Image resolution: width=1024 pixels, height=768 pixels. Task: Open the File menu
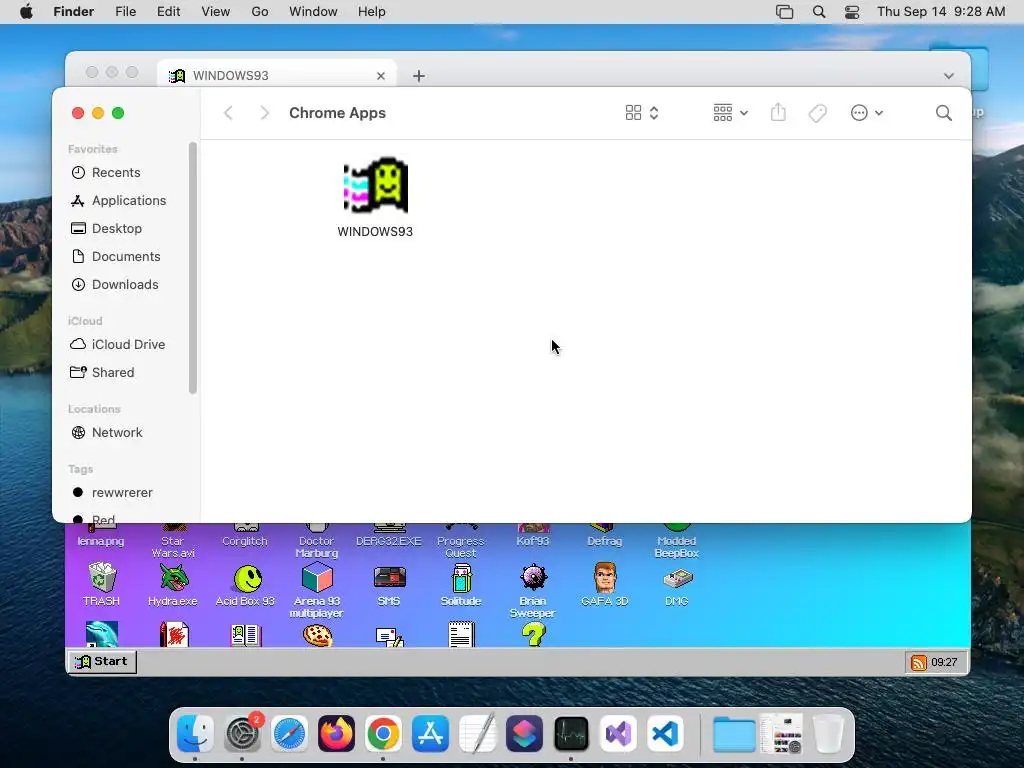click(125, 12)
